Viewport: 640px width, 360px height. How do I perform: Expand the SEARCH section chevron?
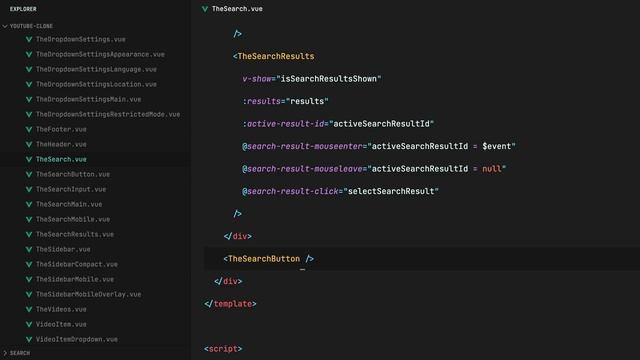(5, 353)
